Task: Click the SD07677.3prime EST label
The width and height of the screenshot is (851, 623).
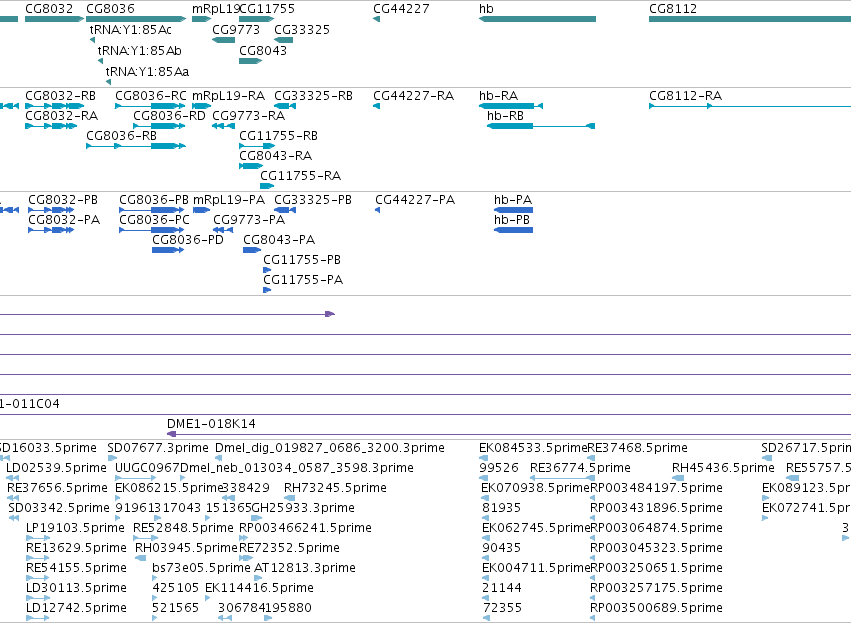Action: coord(158,448)
